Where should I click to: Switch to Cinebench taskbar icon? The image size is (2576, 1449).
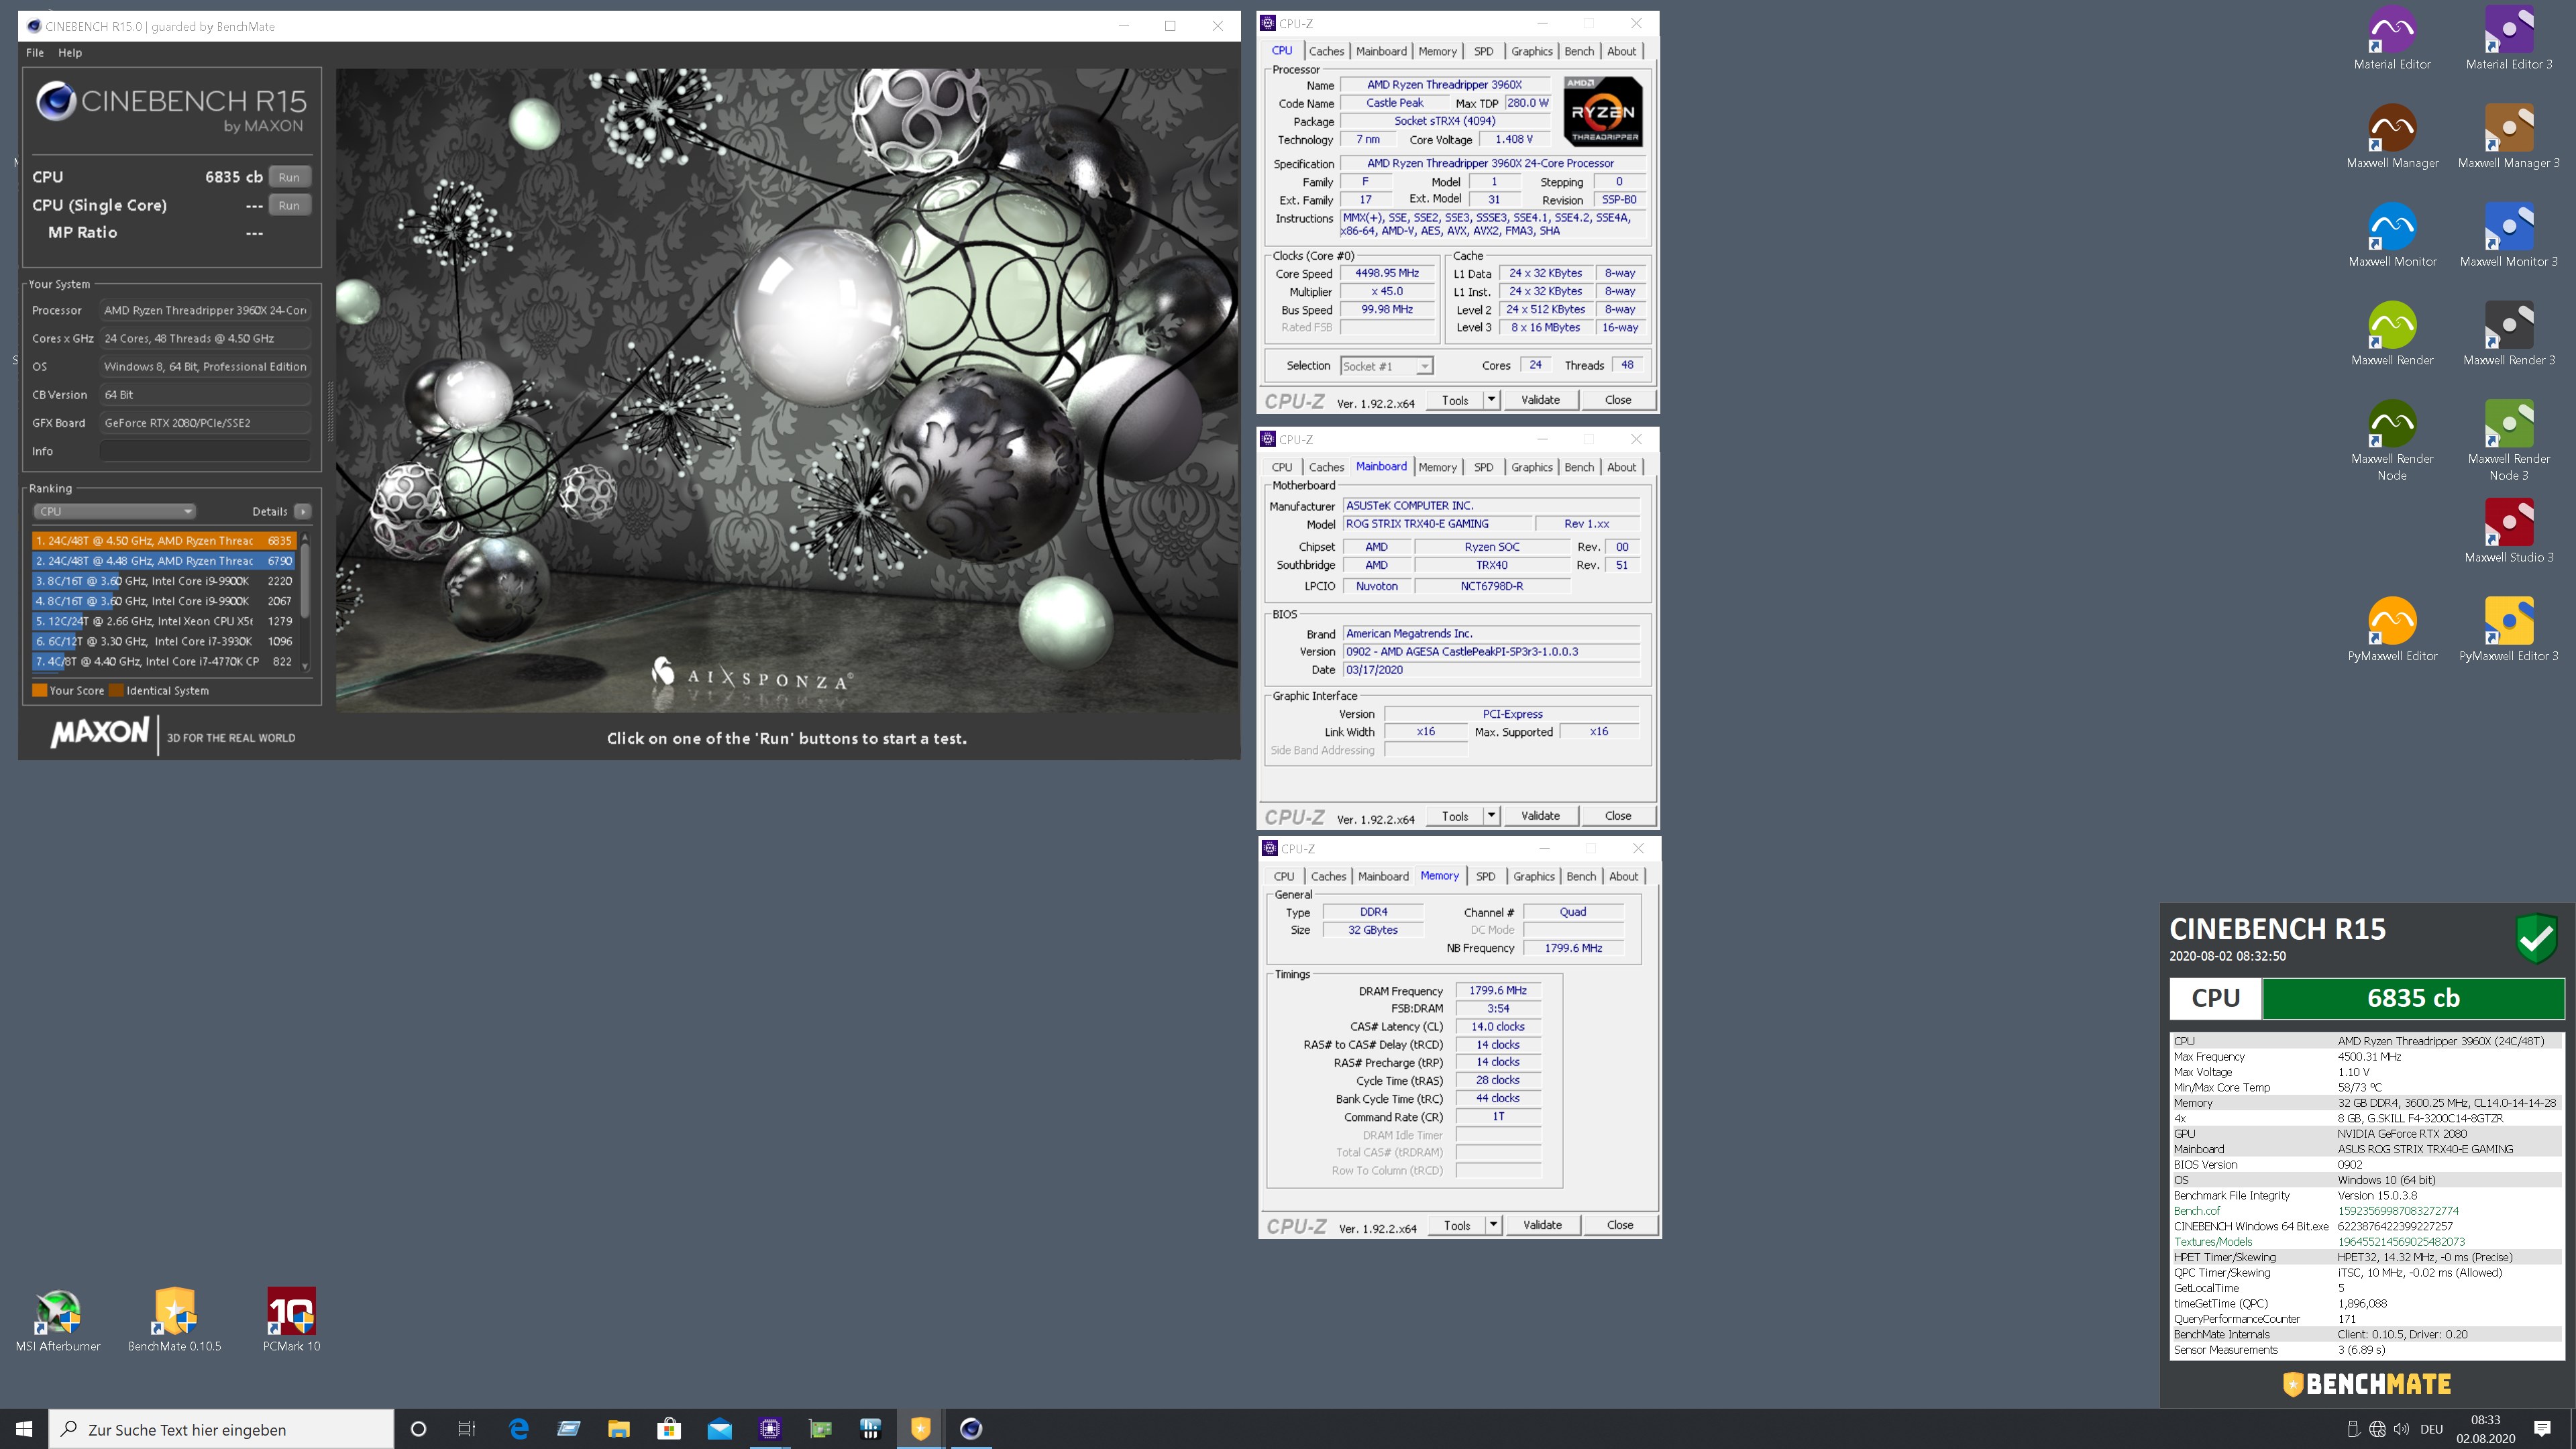coord(970,1429)
